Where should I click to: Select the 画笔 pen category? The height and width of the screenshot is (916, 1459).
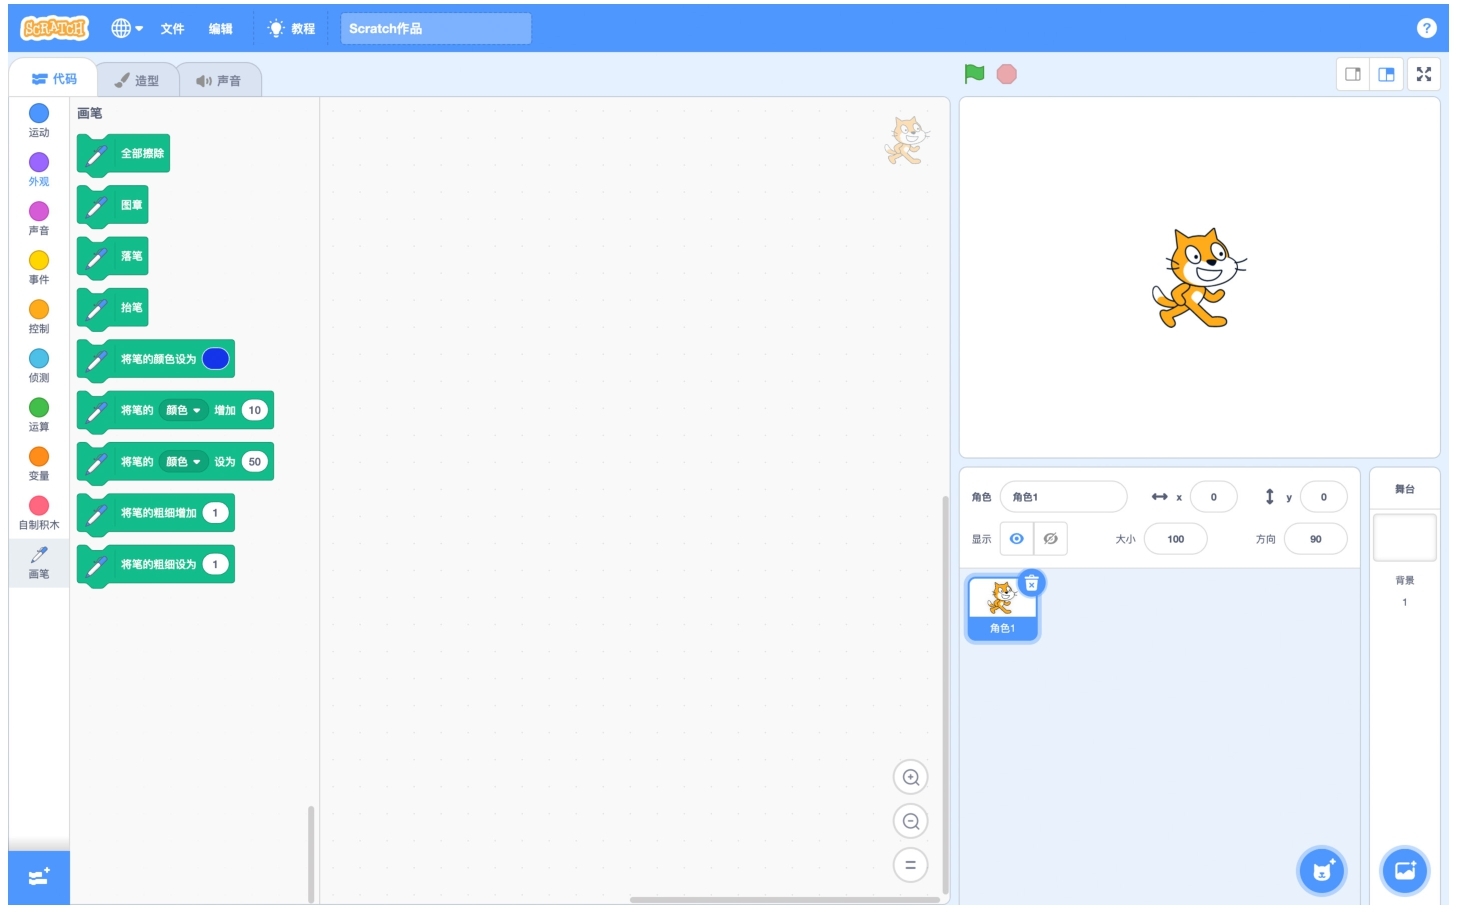click(x=39, y=562)
